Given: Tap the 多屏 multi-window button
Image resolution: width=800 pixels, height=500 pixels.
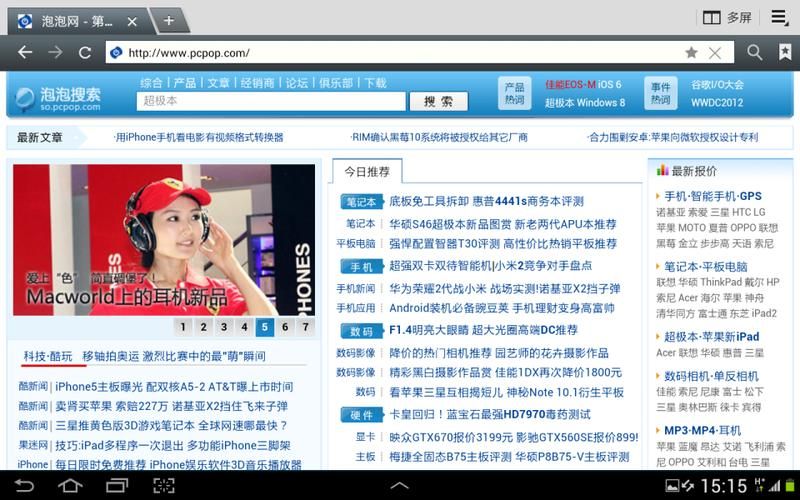Looking at the screenshot, I should 727,18.
